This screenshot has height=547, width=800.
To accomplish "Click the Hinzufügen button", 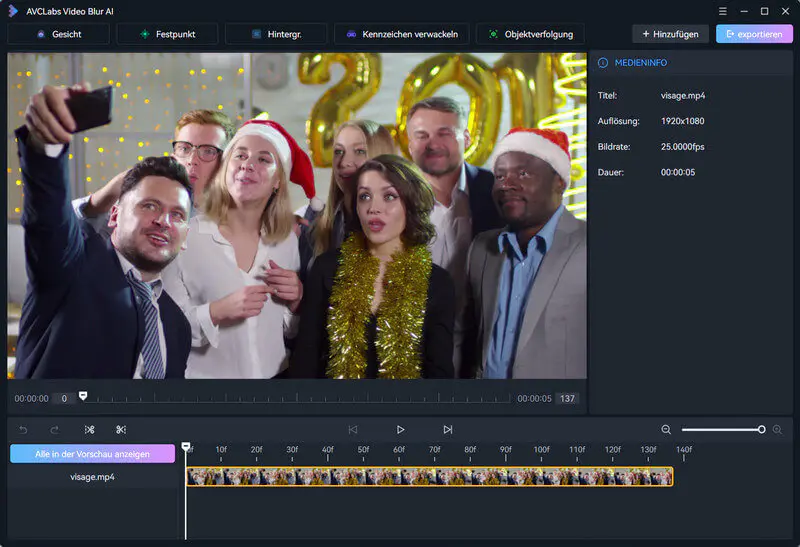I will coord(670,34).
